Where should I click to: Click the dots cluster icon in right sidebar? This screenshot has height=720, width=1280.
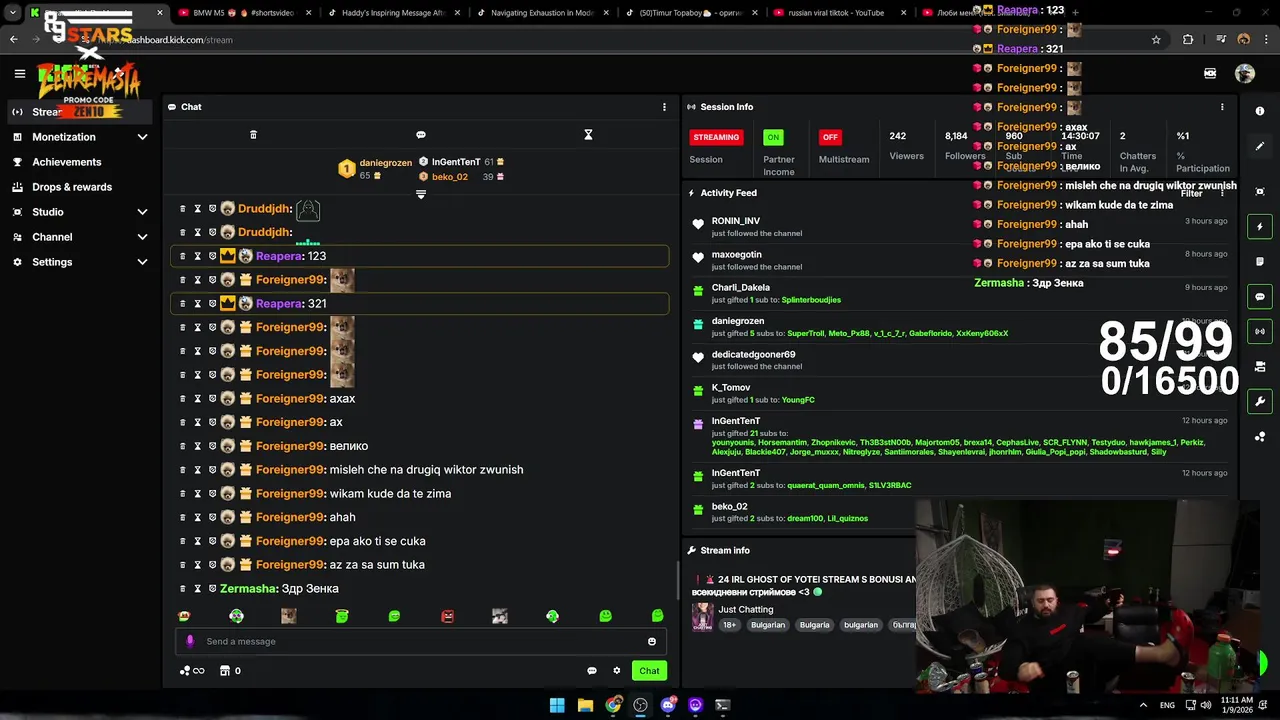(x=1260, y=437)
